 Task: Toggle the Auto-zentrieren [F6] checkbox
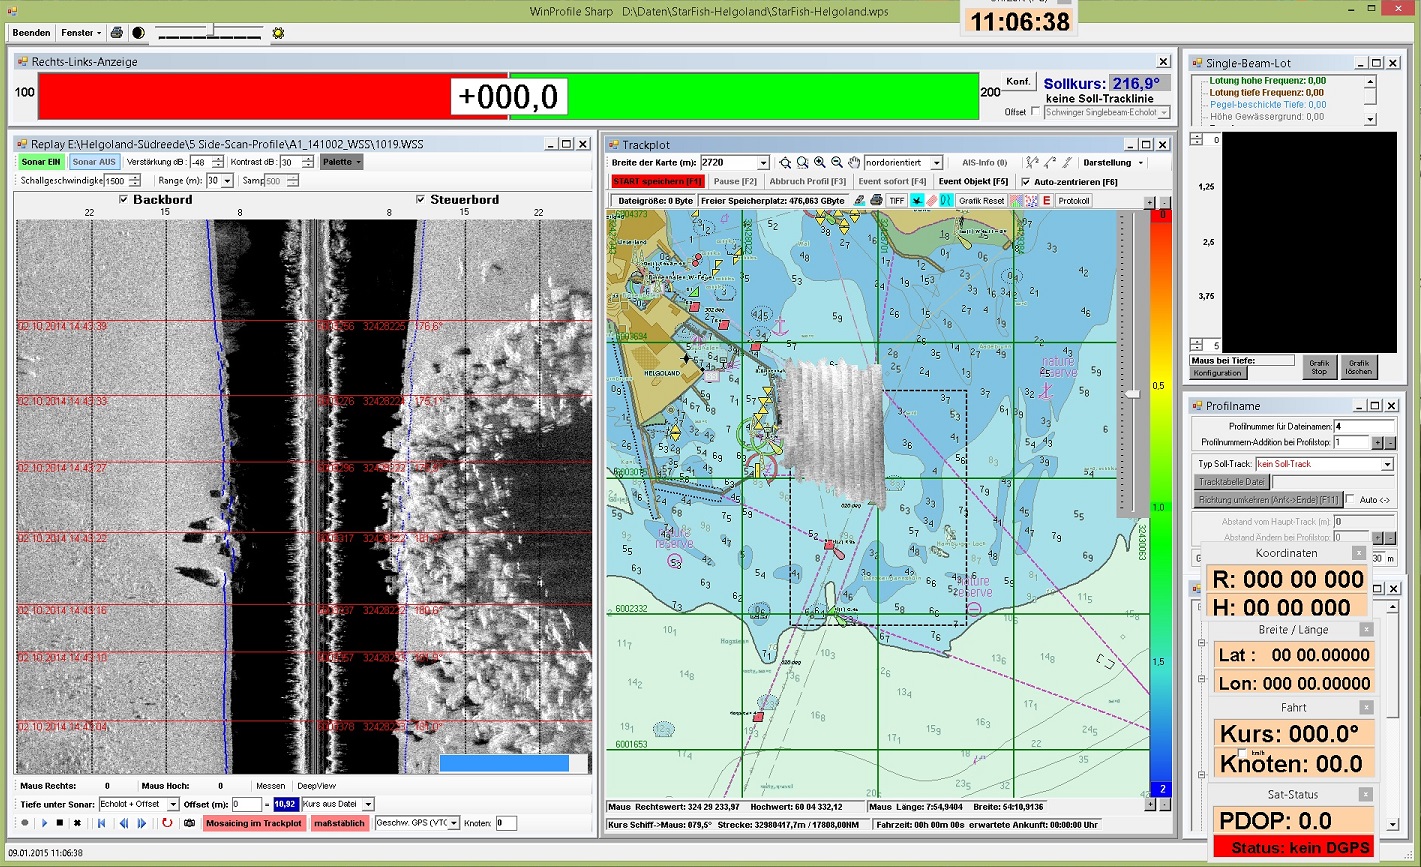coord(1025,182)
